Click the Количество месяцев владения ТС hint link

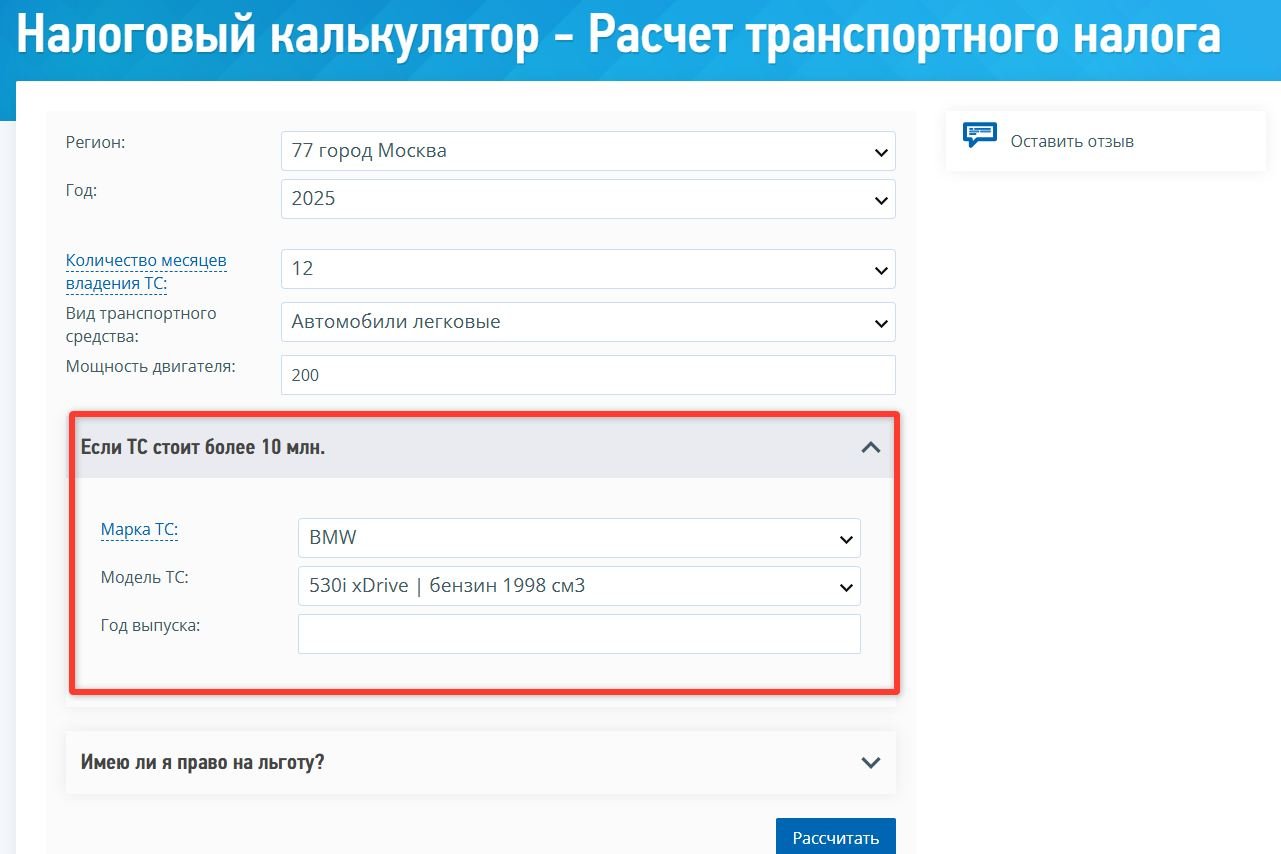(x=146, y=272)
